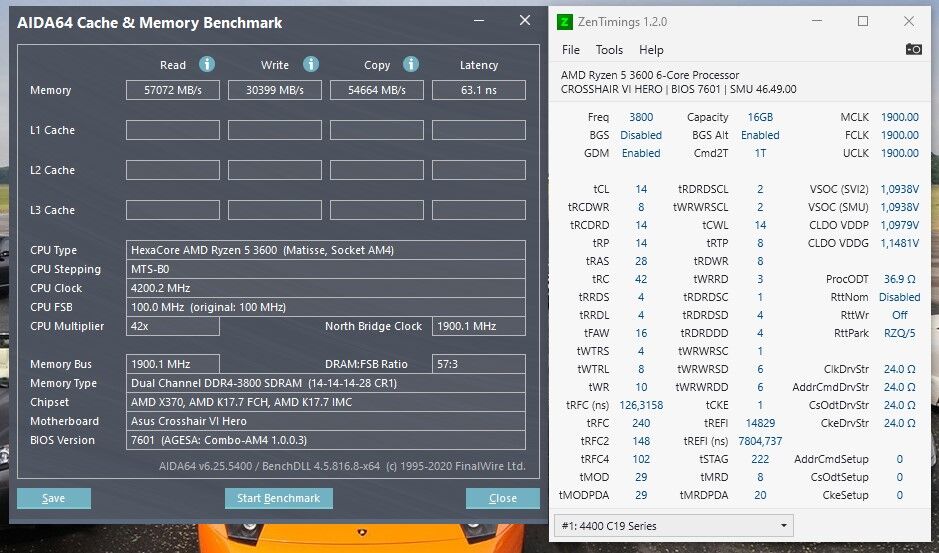
Task: Click the Save button in AIDA64
Action: tap(54, 498)
